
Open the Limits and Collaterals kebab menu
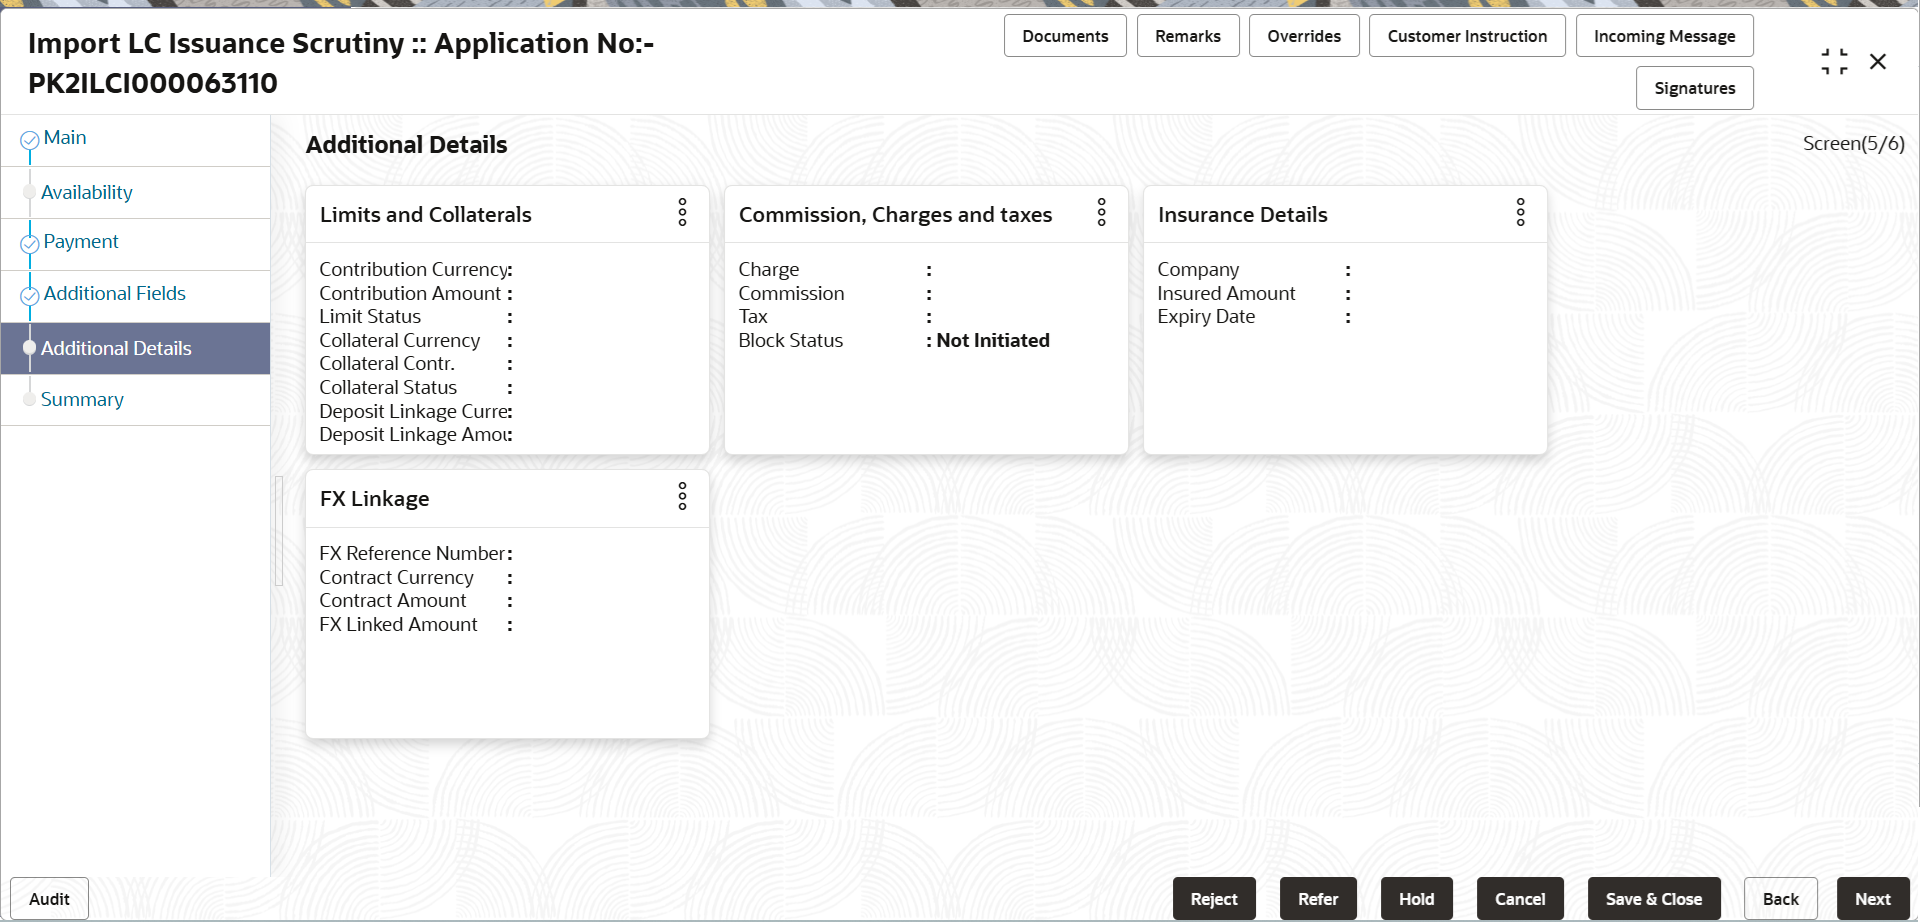click(x=682, y=213)
